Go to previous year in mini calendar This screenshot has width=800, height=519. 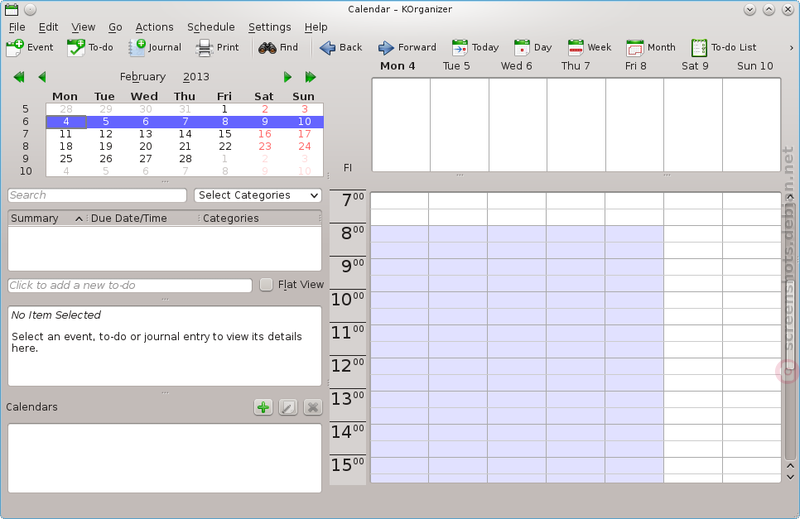pyautogui.click(x=19, y=77)
